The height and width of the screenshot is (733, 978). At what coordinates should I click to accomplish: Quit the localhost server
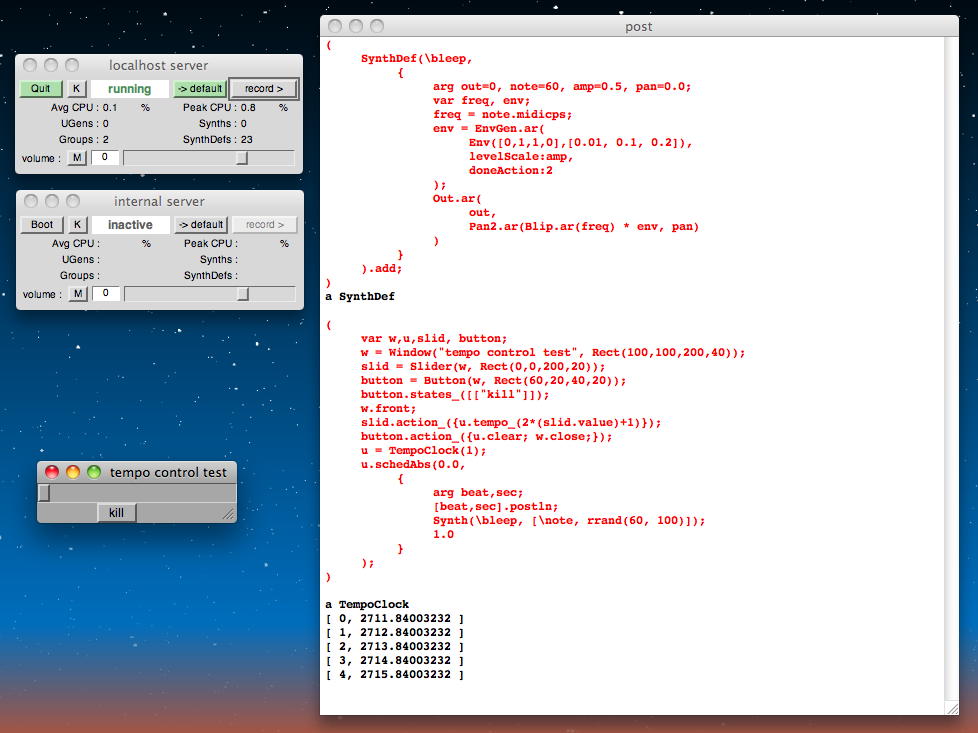[40, 89]
